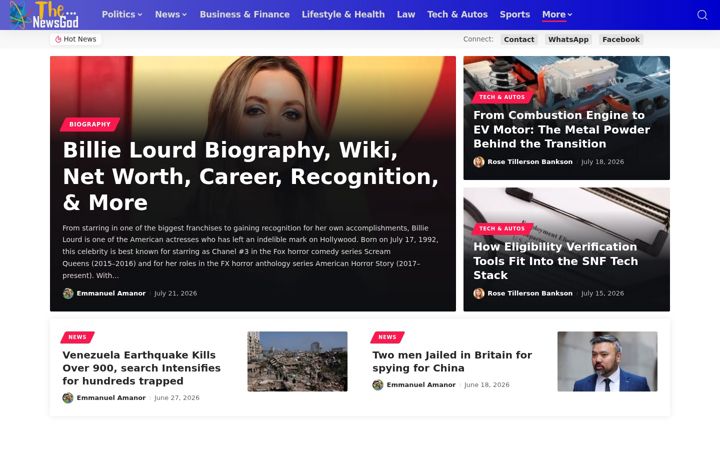The height and width of the screenshot is (450, 720).
Task: Click The NewsGod site logo
Action: click(44, 15)
